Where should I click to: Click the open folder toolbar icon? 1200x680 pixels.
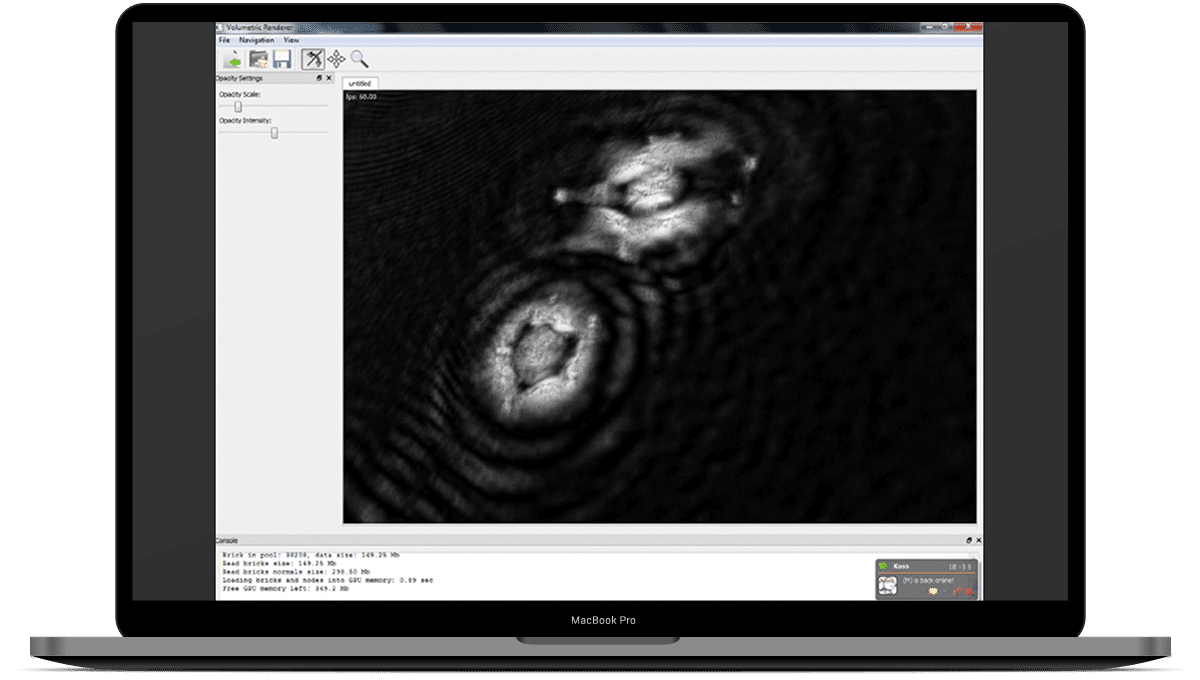point(258,59)
